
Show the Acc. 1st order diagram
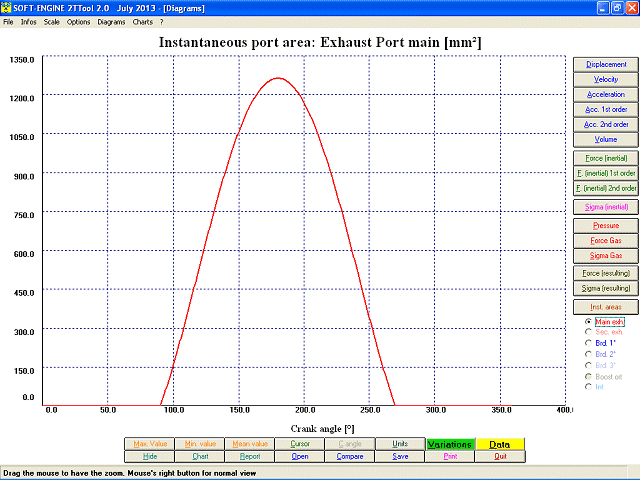[x=606, y=109]
